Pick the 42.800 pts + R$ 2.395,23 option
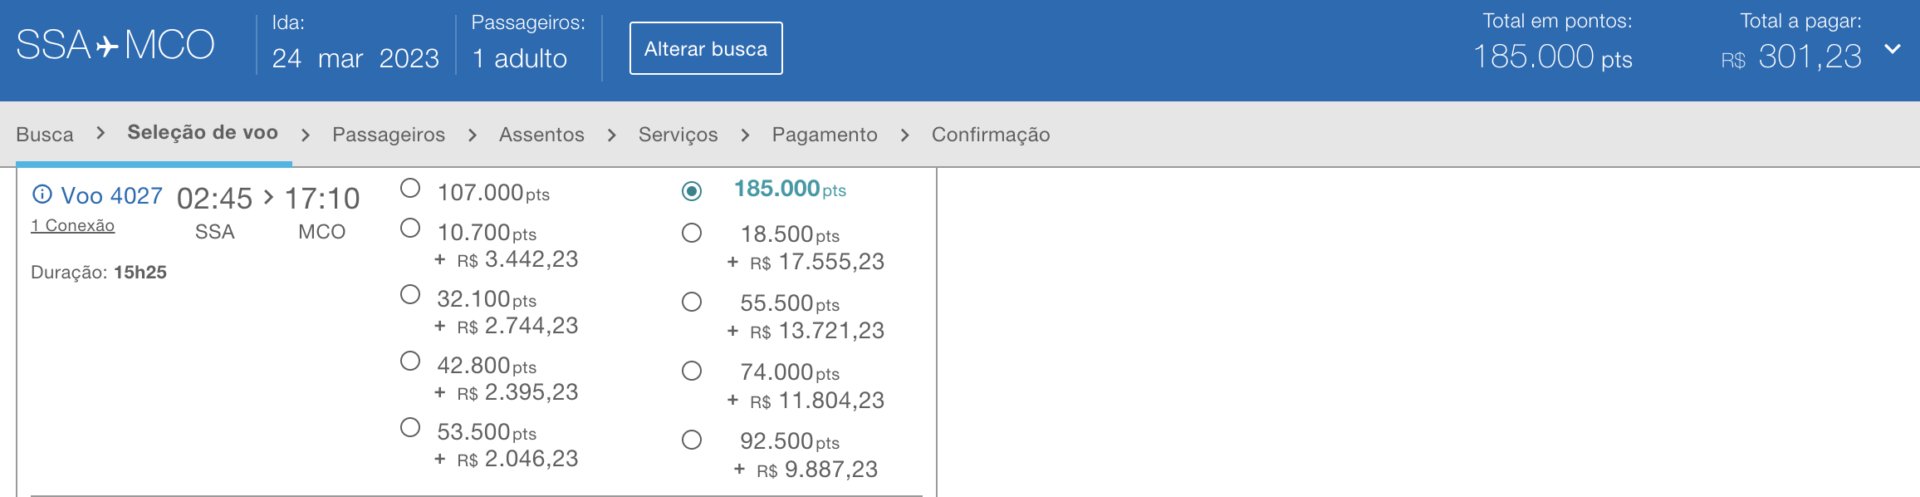 click(410, 361)
